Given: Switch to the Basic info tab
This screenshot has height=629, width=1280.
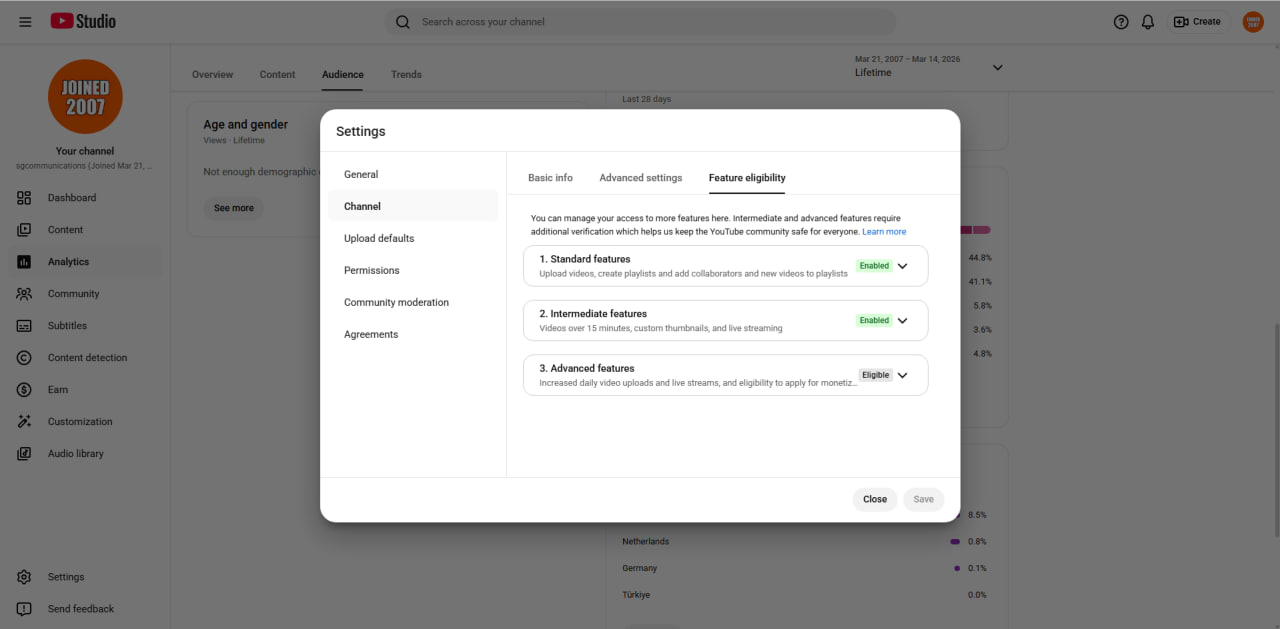Looking at the screenshot, I should [x=550, y=178].
